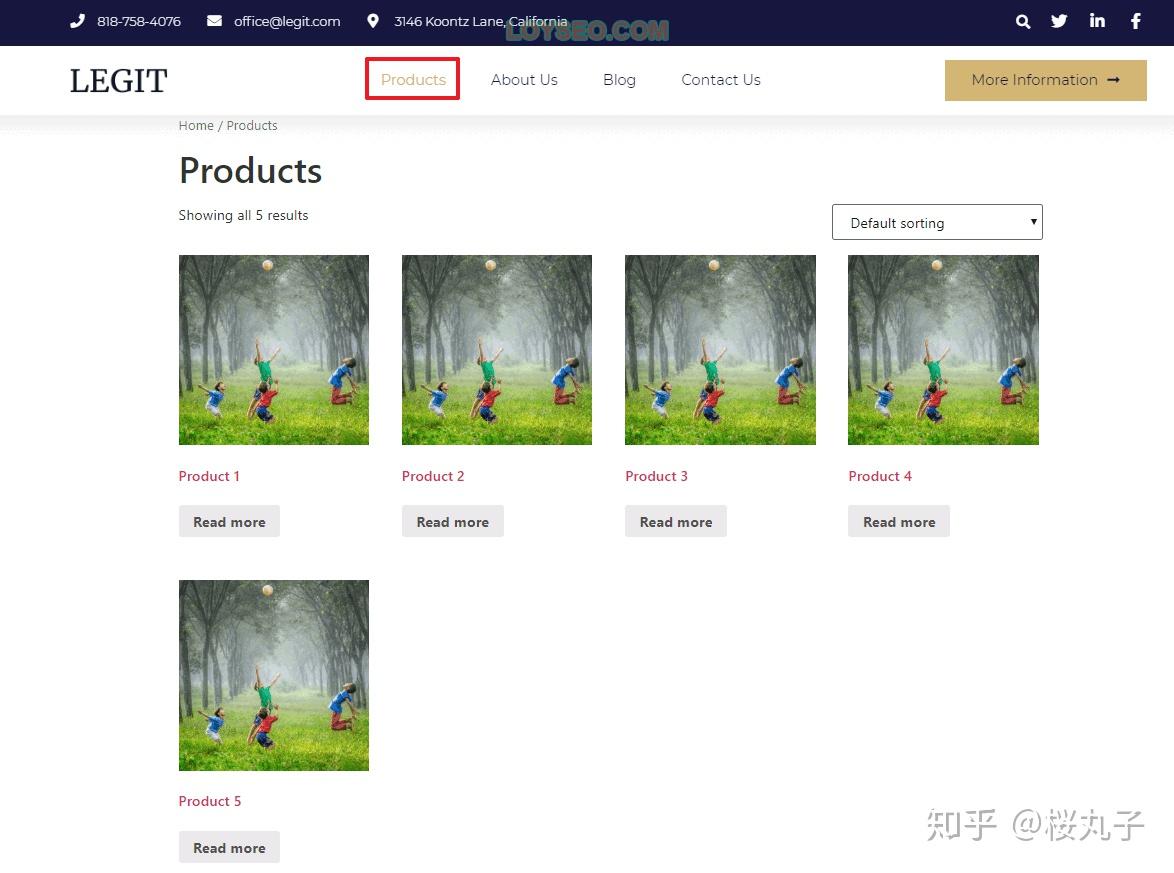The width and height of the screenshot is (1174, 873).
Task: Open the LinkedIn social icon
Action: click(1097, 21)
